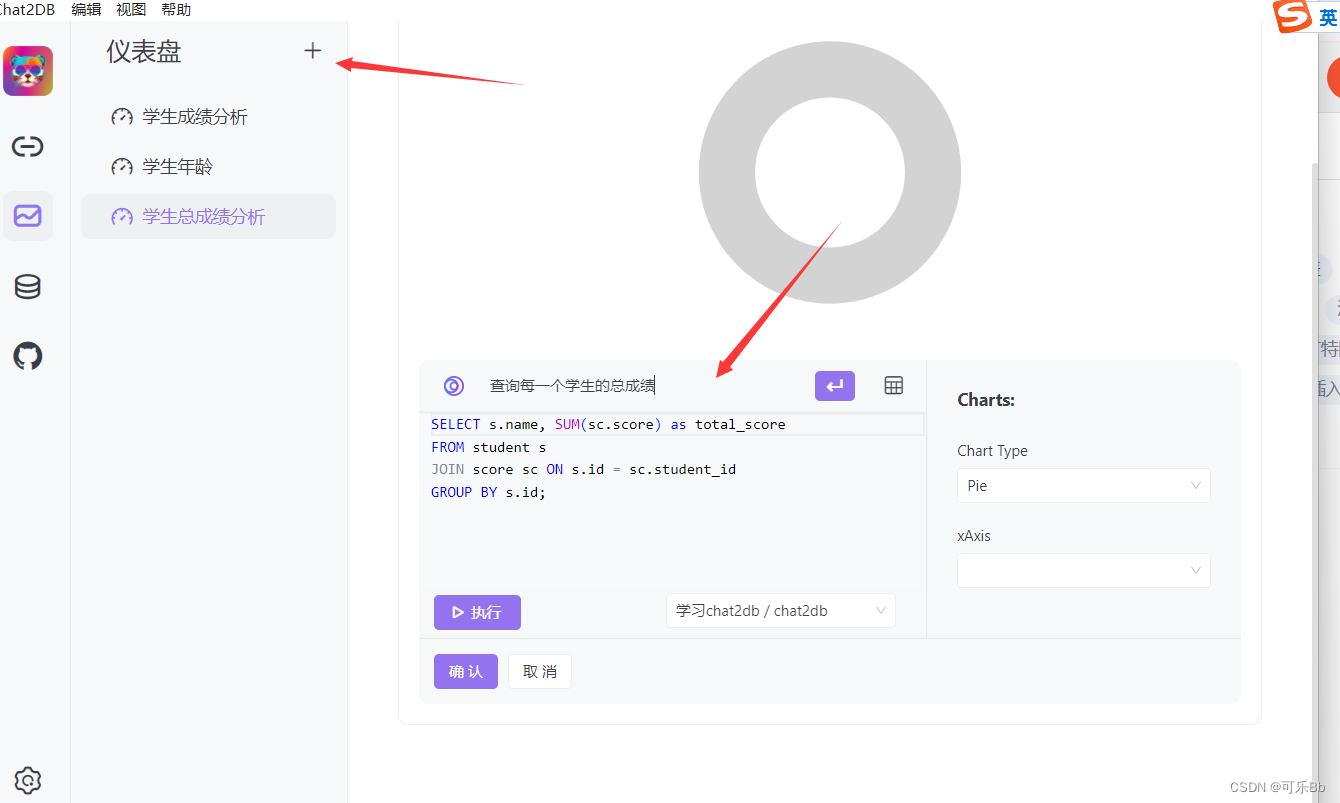Open the GitHub icon in sidebar
Screen dimensions: 1340x803
point(28,356)
